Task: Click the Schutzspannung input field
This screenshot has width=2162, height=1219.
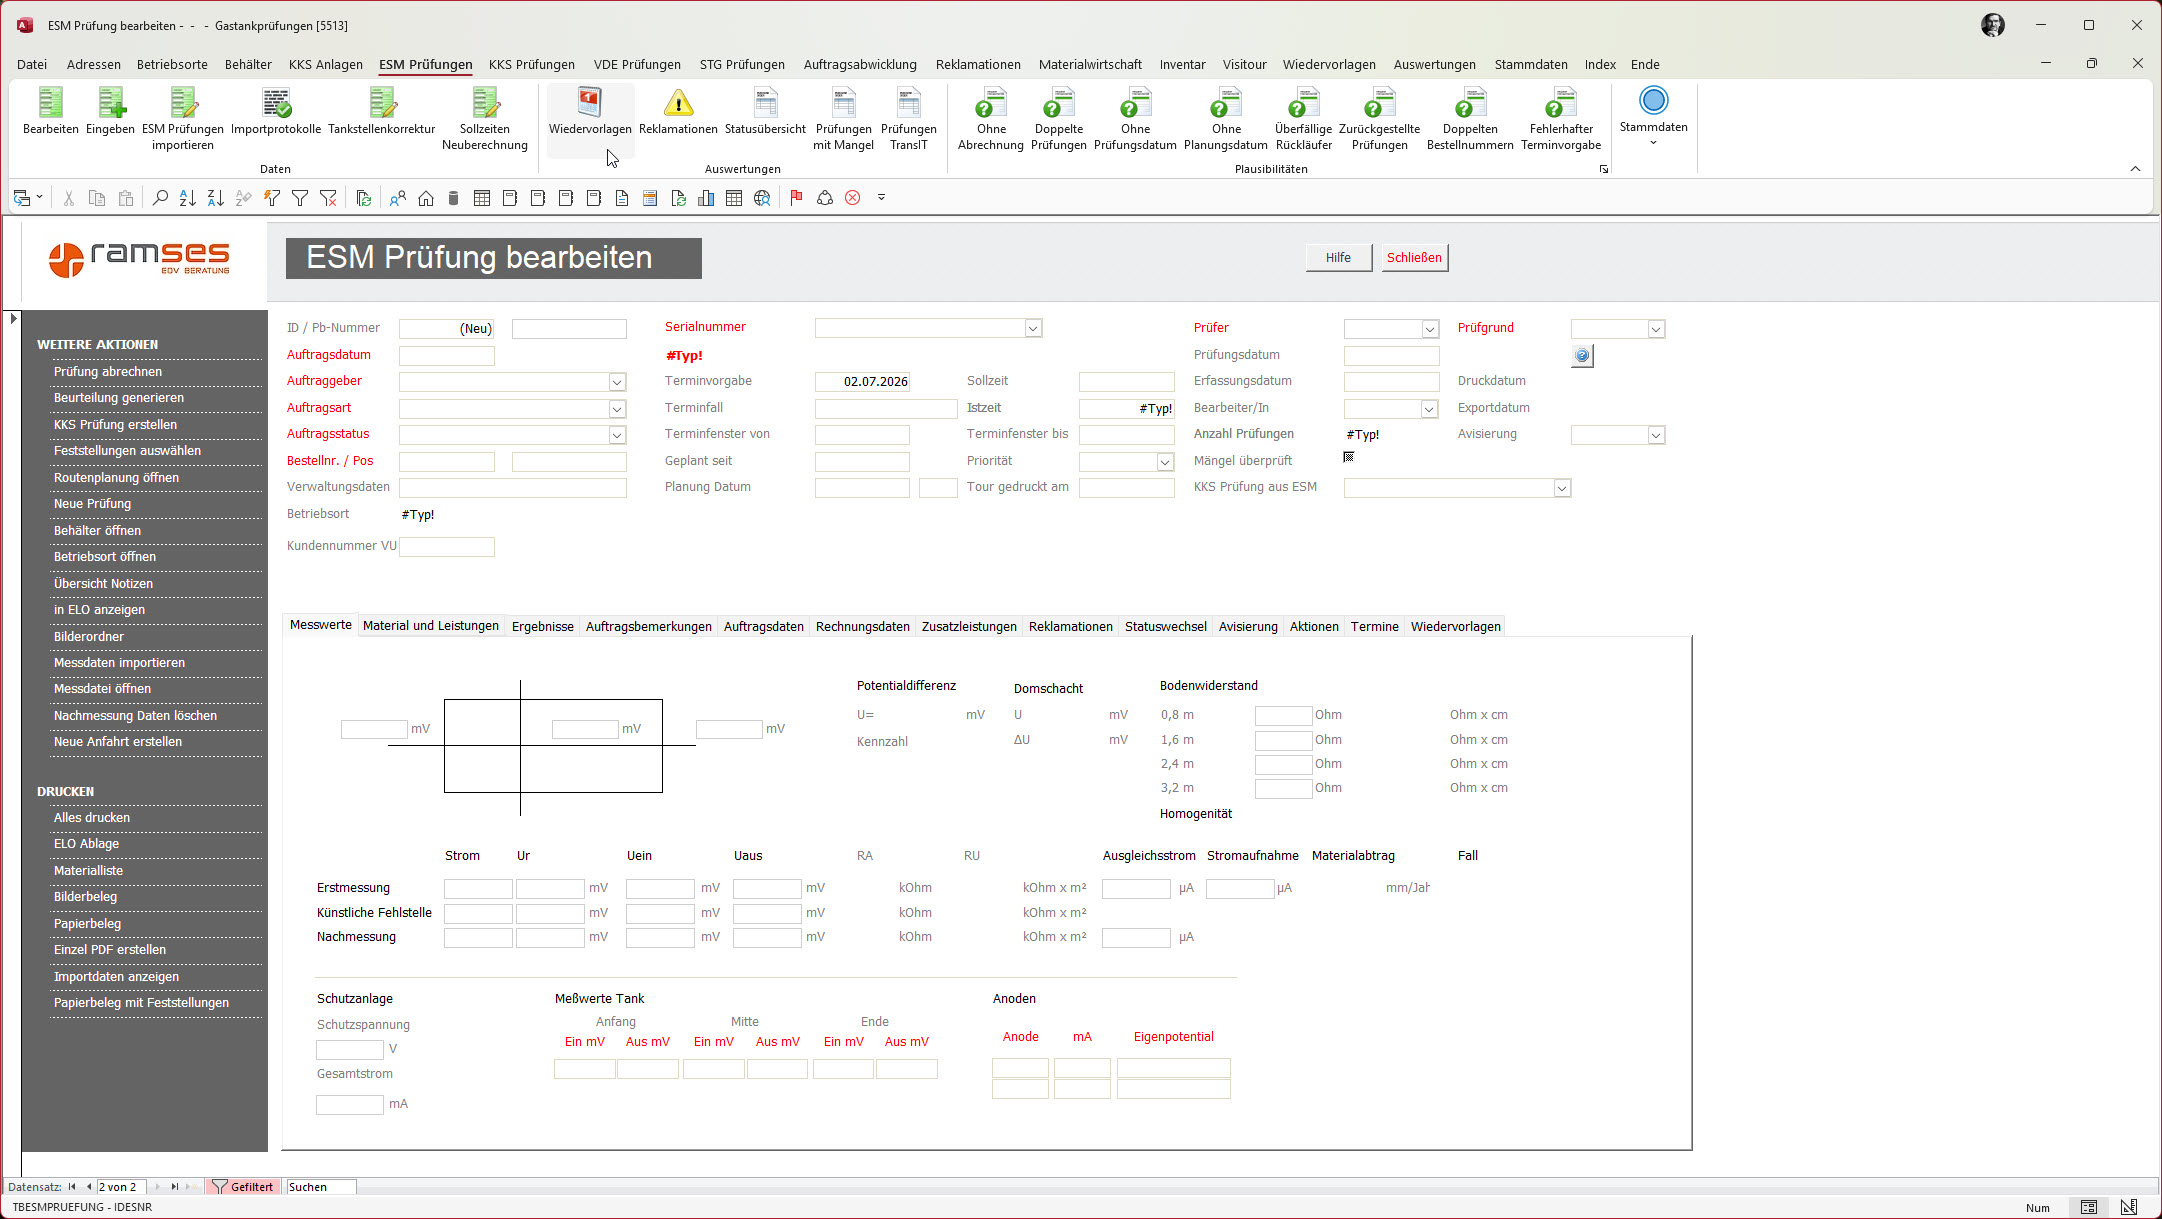Action: pos(350,1050)
